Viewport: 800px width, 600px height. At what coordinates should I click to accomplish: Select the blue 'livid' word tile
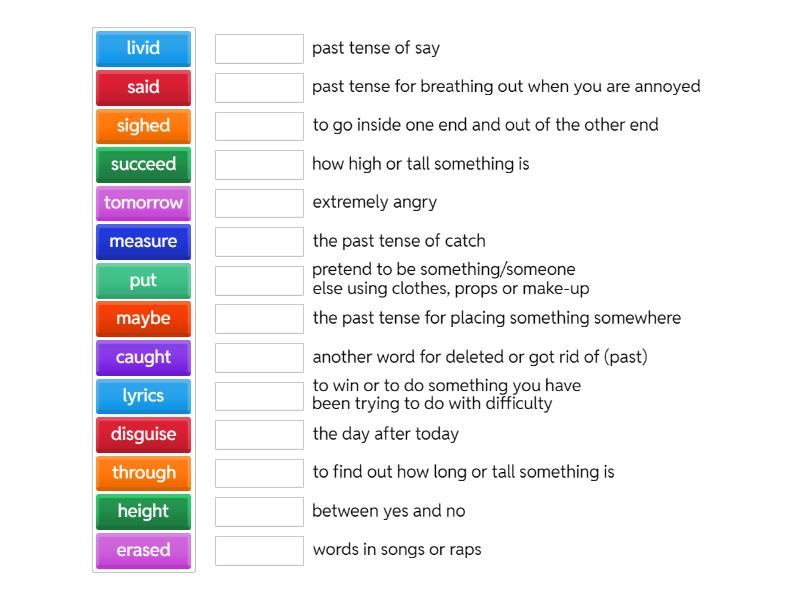[x=143, y=48]
